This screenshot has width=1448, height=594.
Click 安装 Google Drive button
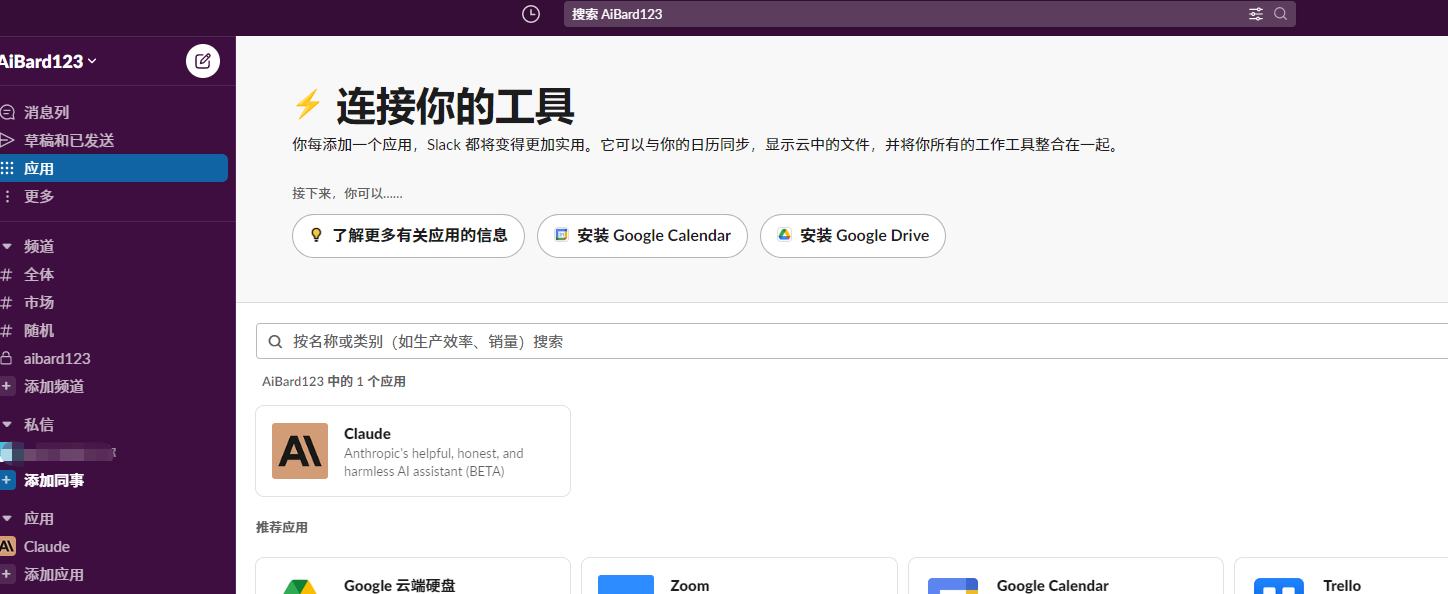[853, 236]
